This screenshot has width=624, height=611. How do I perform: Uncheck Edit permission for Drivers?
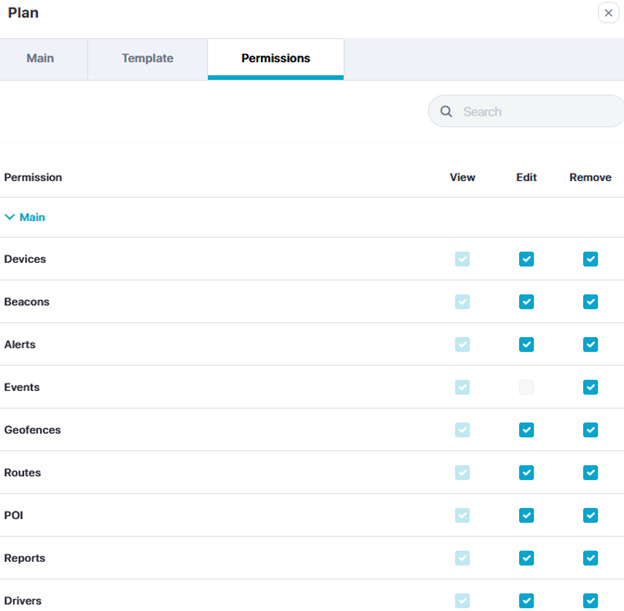(x=526, y=601)
